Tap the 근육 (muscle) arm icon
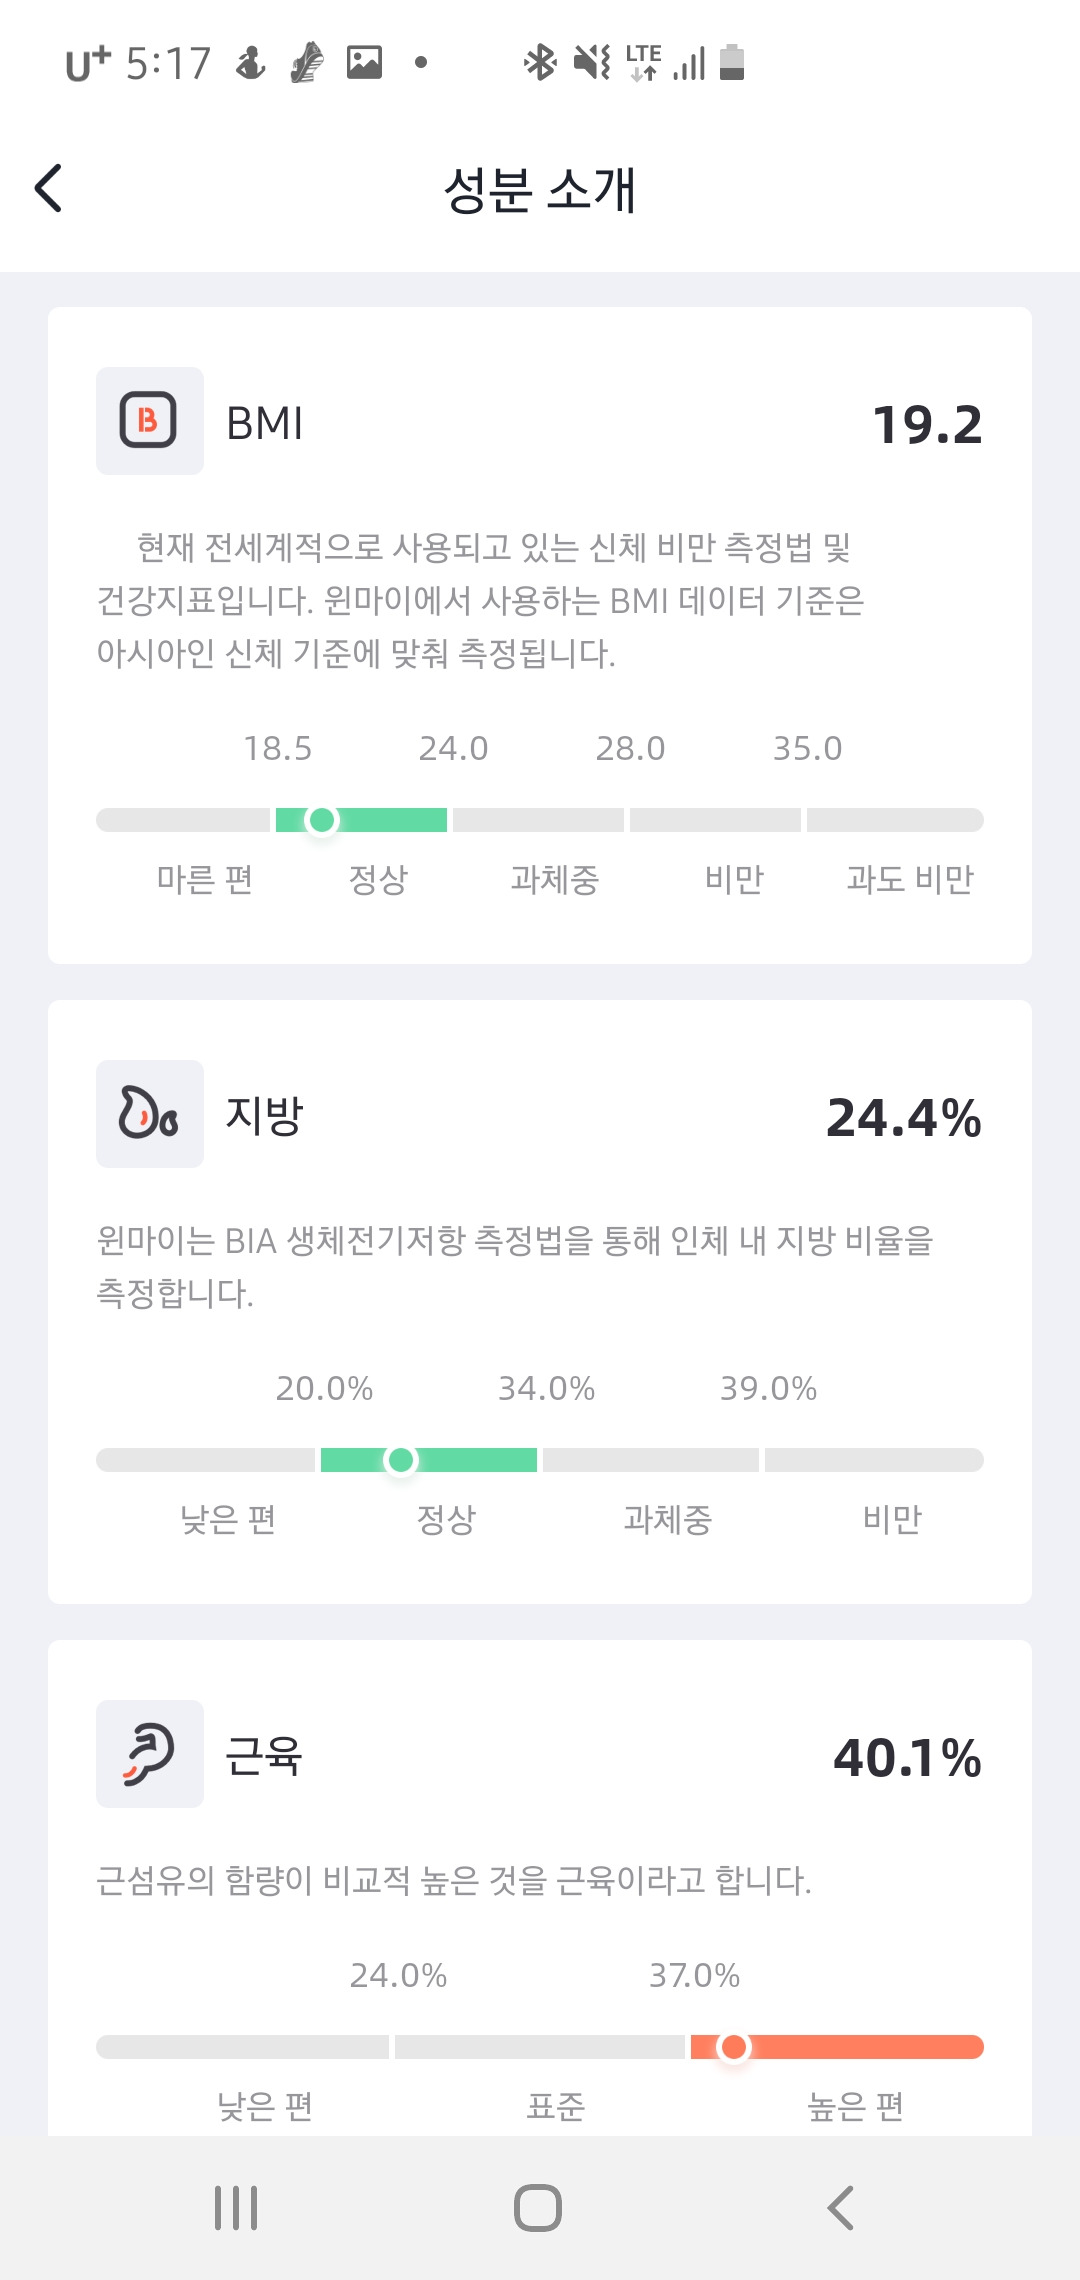 coord(149,1754)
